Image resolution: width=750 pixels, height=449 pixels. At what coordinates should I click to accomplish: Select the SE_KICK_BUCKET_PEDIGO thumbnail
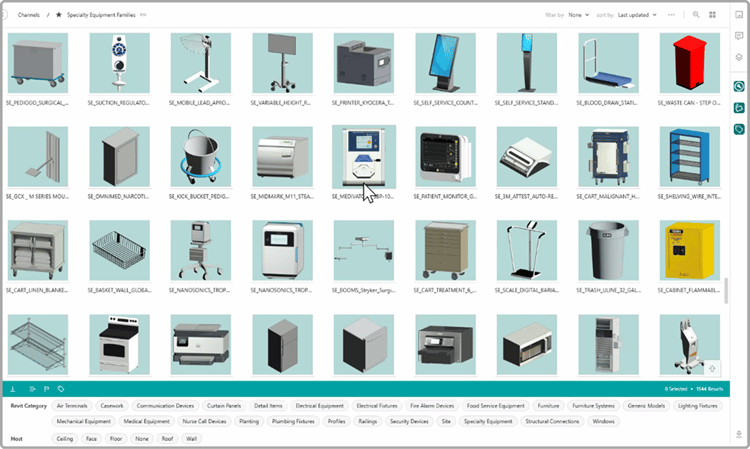coord(200,156)
